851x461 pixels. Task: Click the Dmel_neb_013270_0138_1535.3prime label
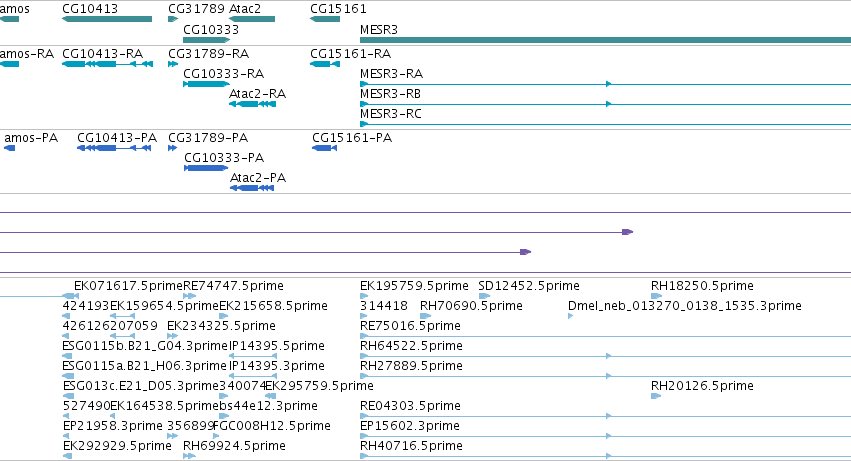[x=684, y=306]
